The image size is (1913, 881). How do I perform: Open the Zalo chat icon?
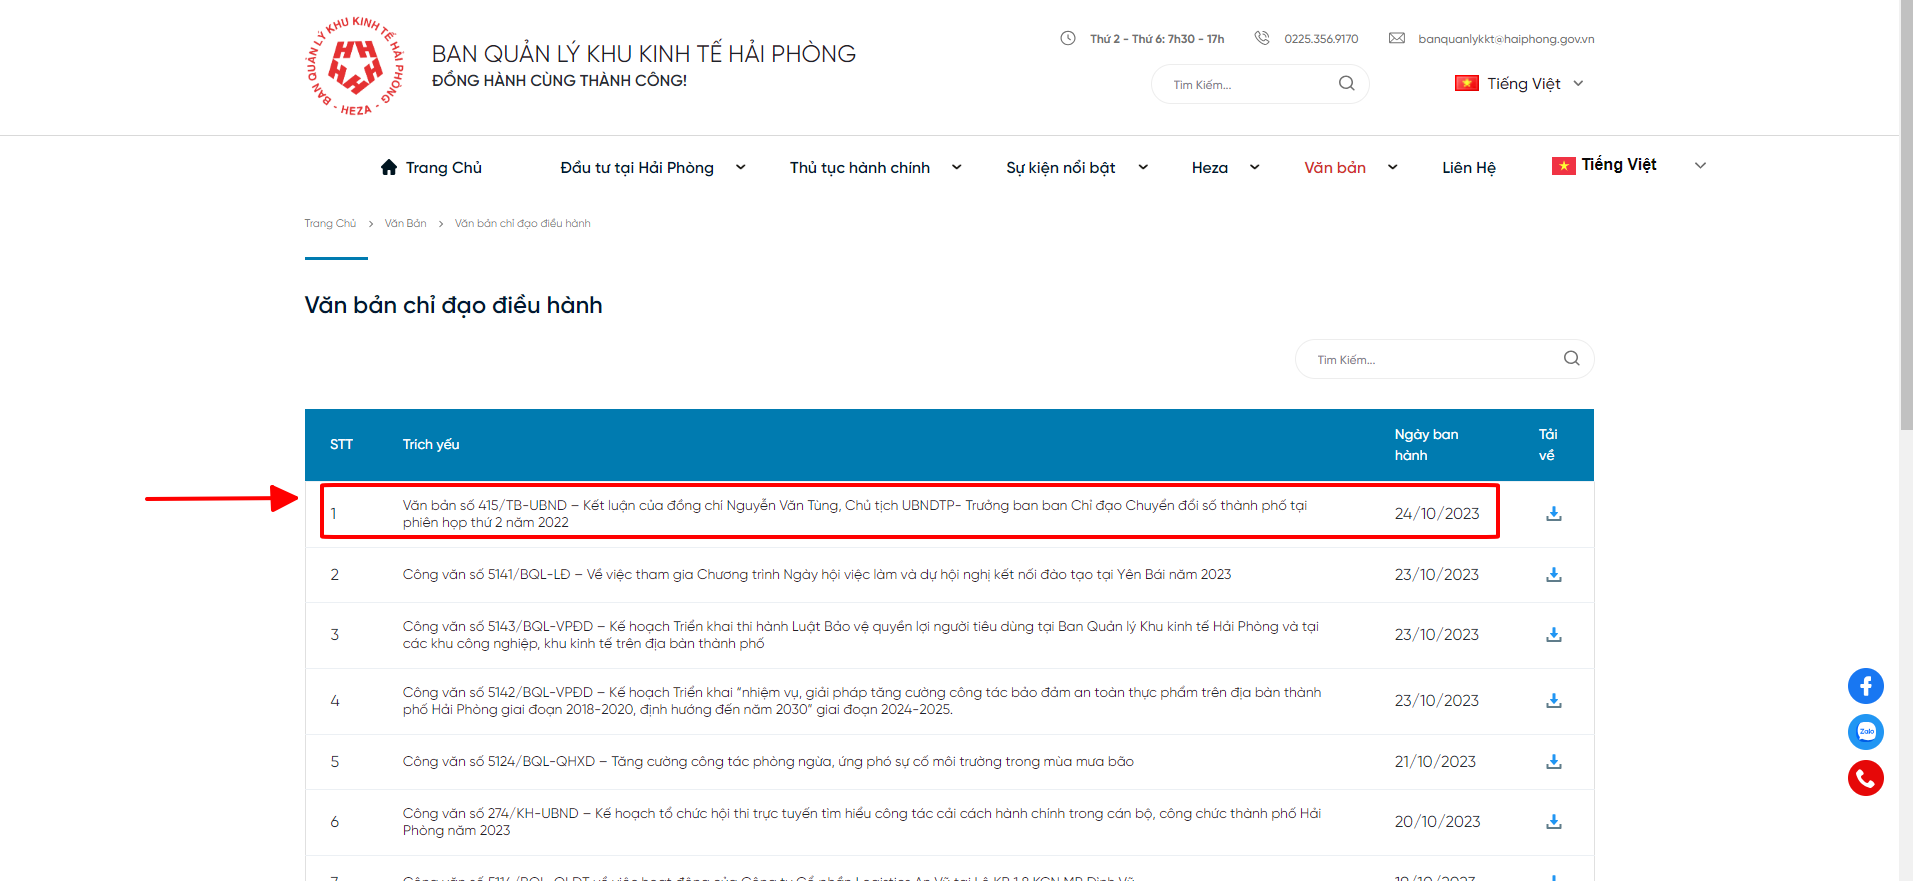point(1865,732)
